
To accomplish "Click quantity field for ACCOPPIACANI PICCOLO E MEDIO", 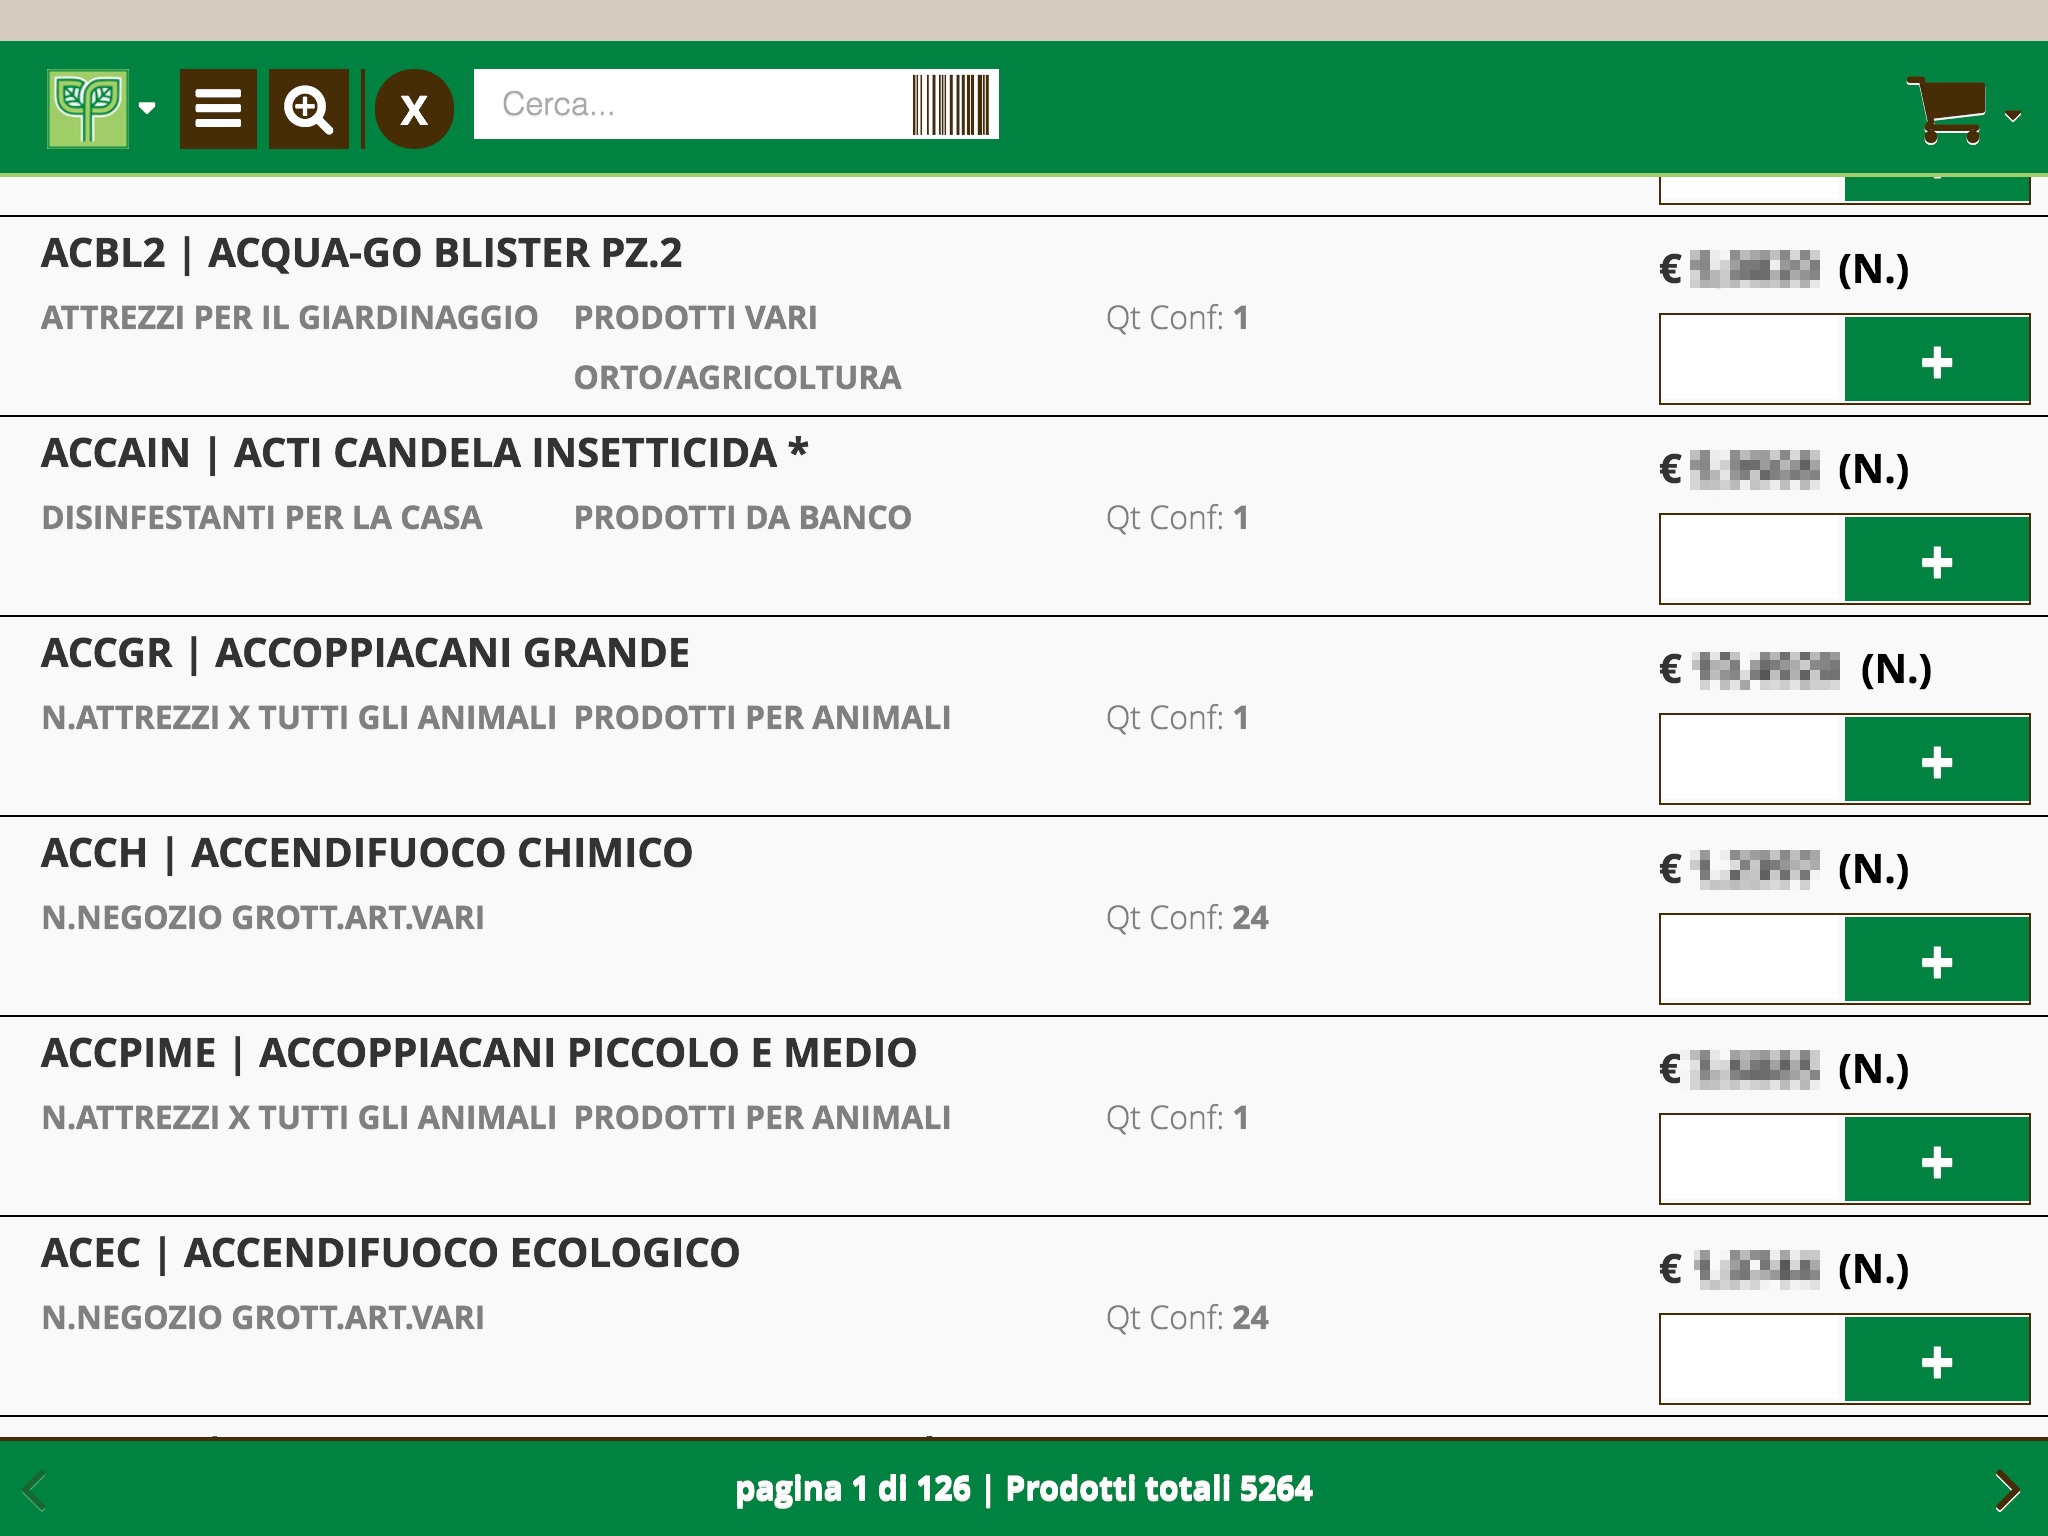I will 1753,1160.
